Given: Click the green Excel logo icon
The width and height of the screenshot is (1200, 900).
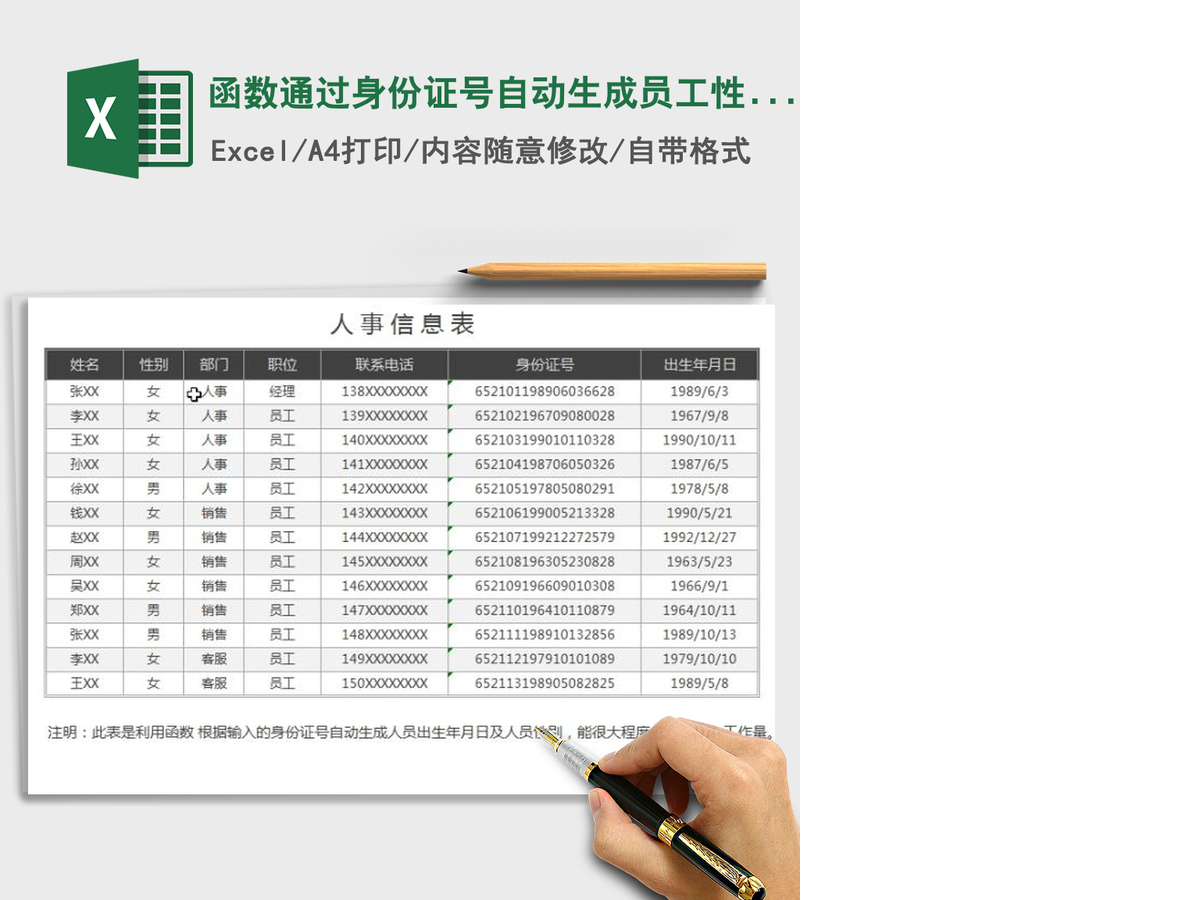Looking at the screenshot, I should (x=130, y=119).
